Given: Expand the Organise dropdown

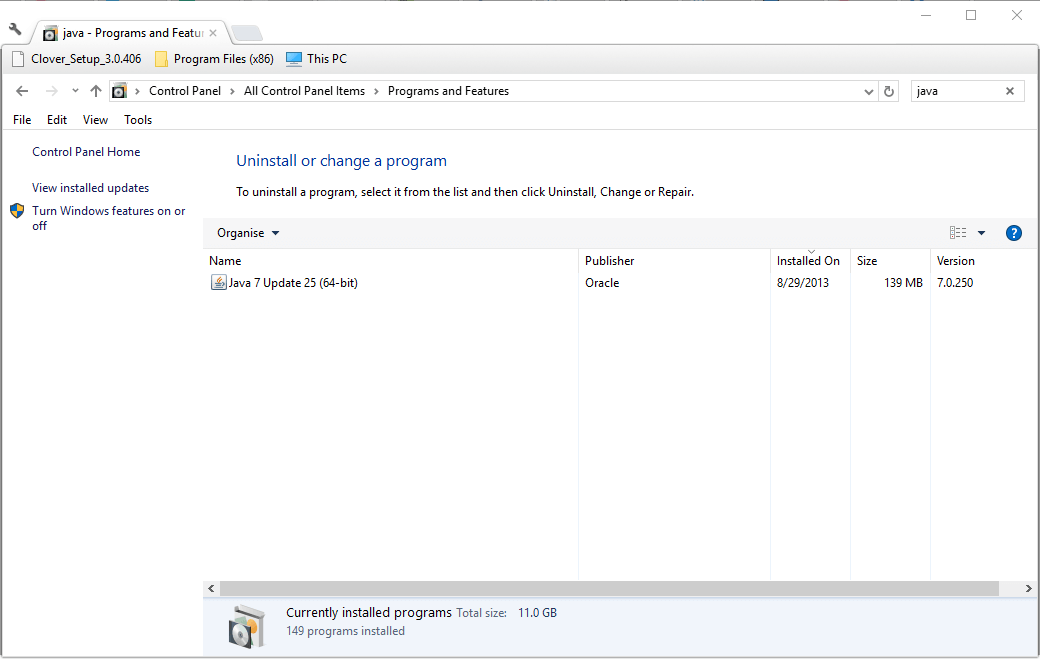Looking at the screenshot, I should pyautogui.click(x=248, y=233).
